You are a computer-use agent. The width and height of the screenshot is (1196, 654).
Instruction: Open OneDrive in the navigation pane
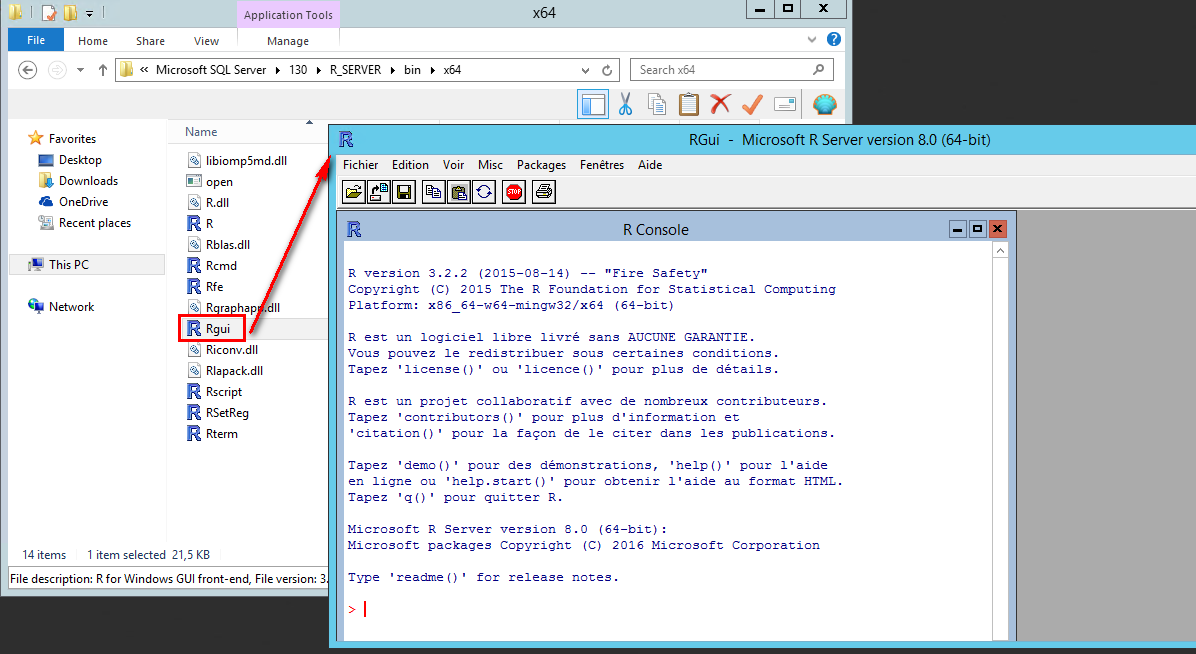click(83, 201)
